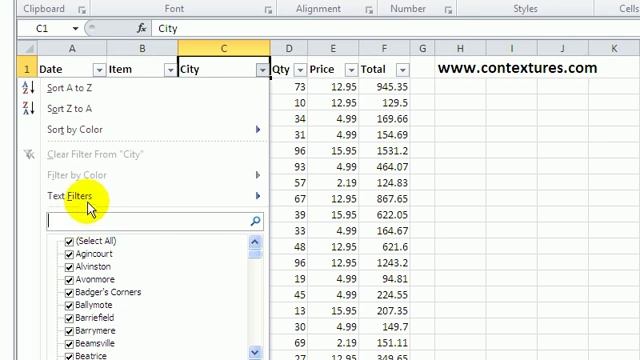Open the Price column filter dropdown
Screen dimensions: 640x360
pos(351,70)
